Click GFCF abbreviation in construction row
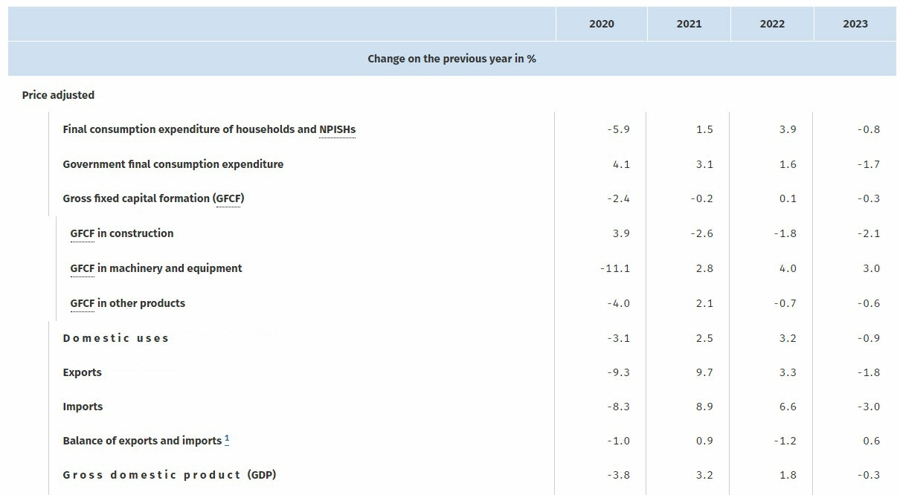Image resolution: width=900 pixels, height=495 pixels. pyautogui.click(x=82, y=234)
